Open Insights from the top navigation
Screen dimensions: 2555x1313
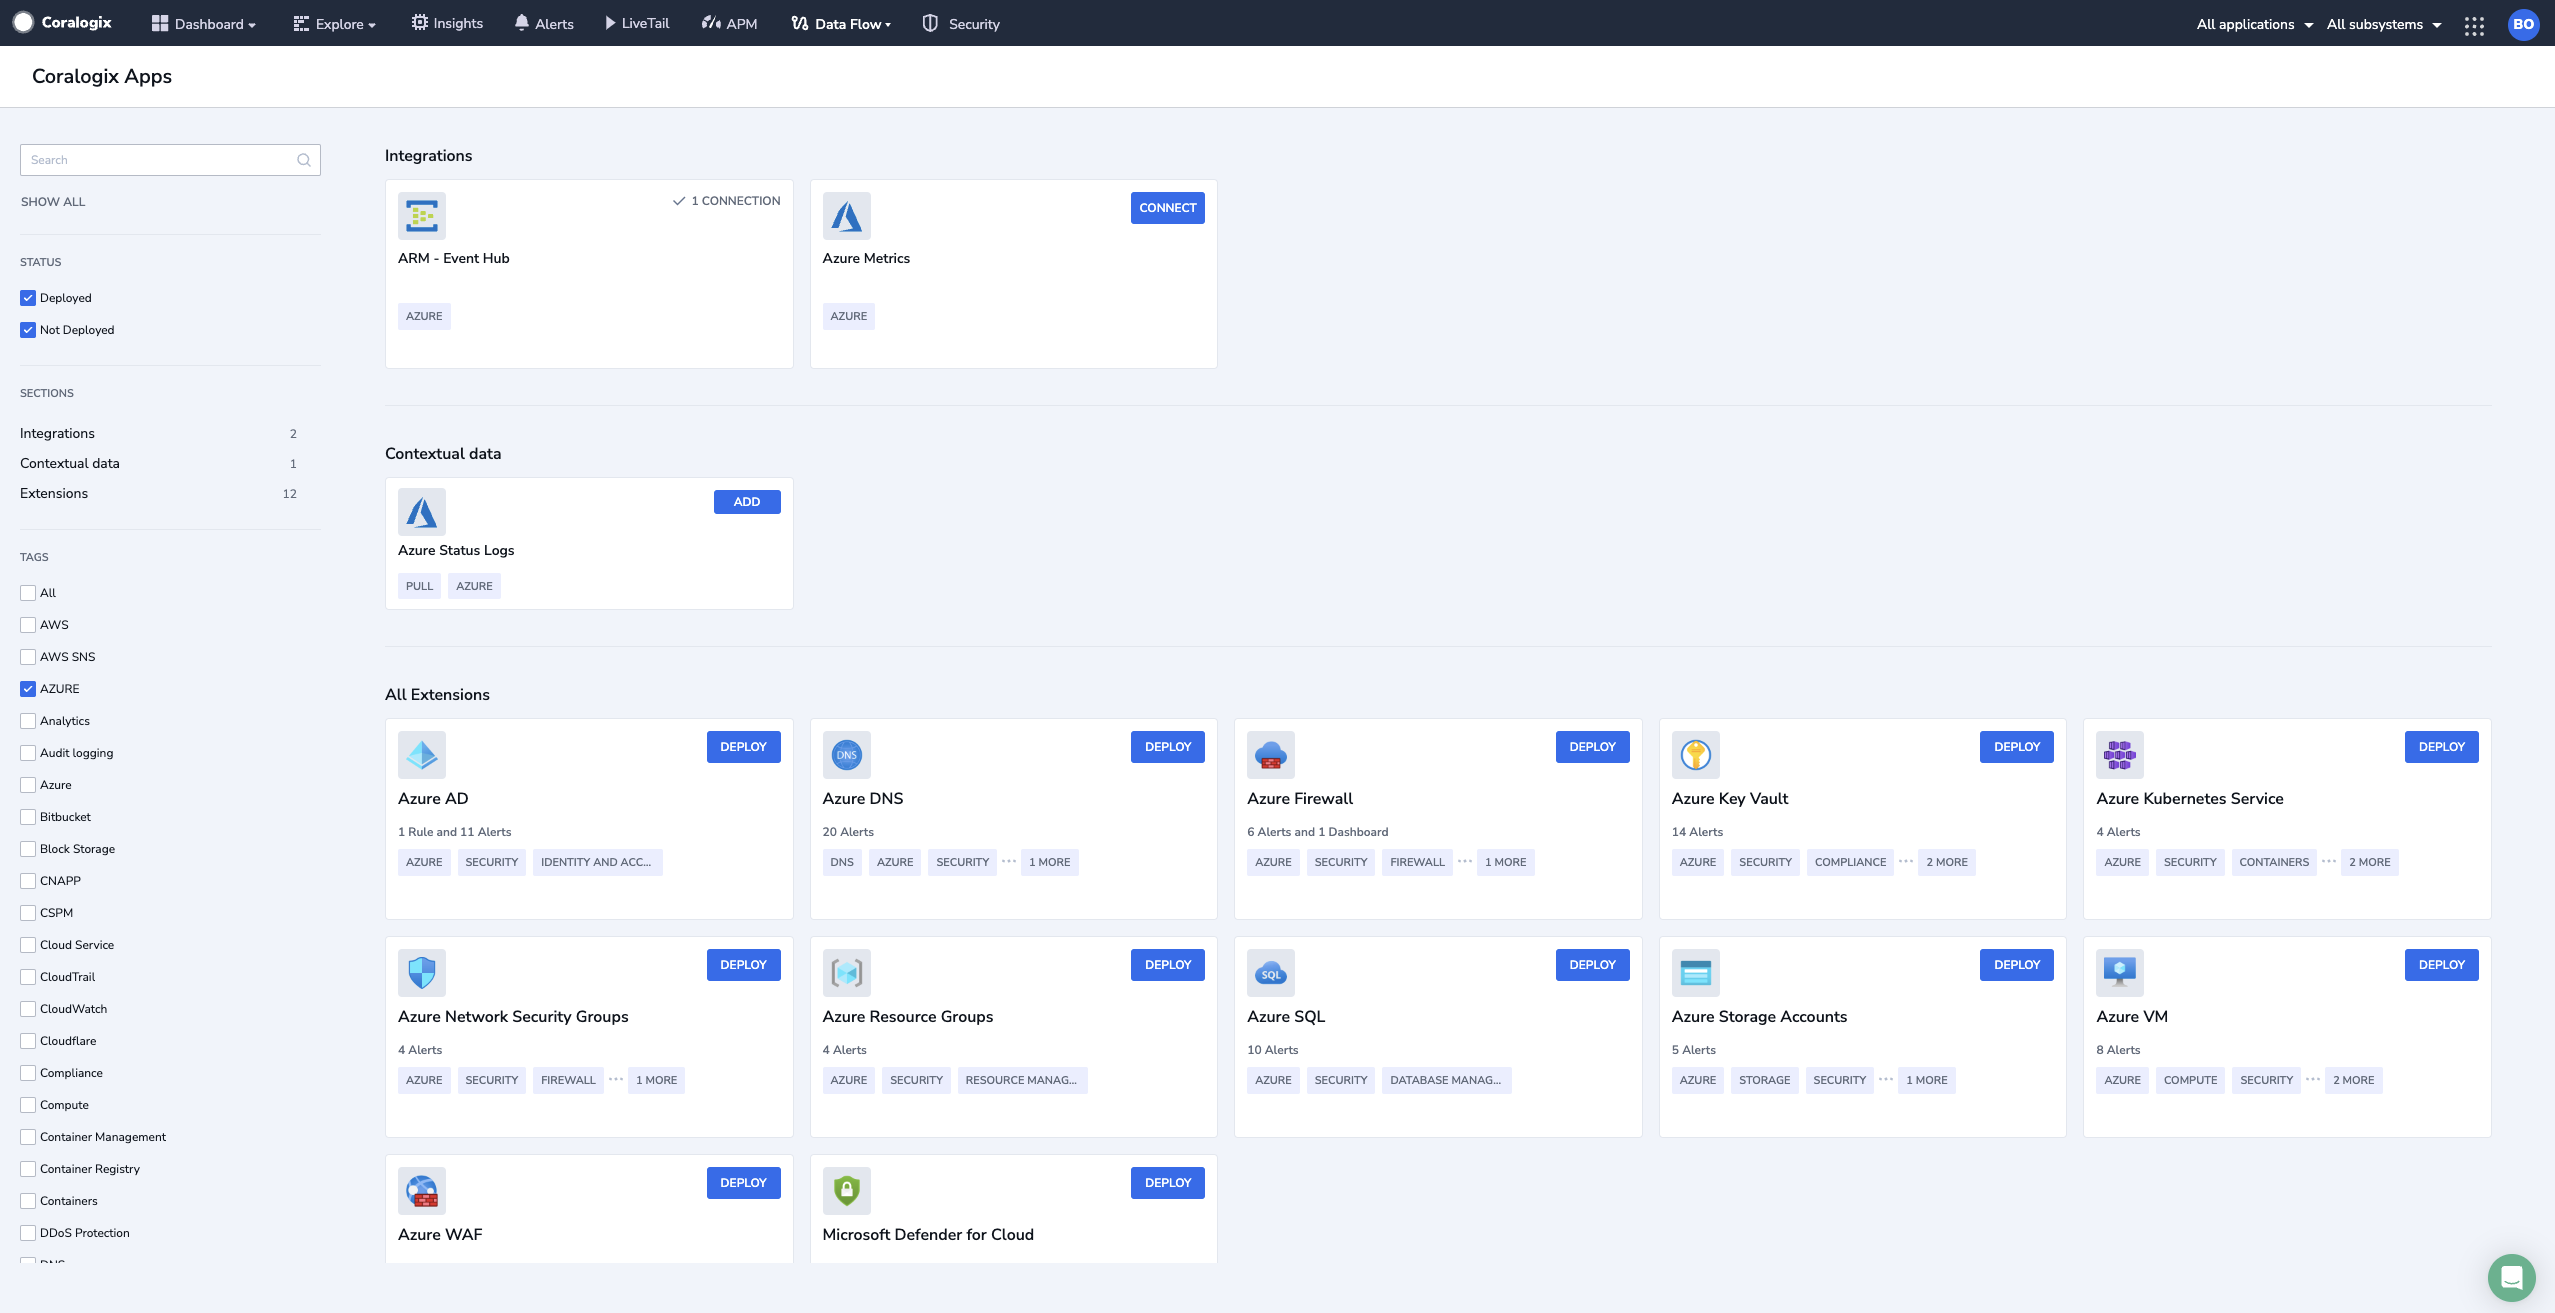[447, 23]
